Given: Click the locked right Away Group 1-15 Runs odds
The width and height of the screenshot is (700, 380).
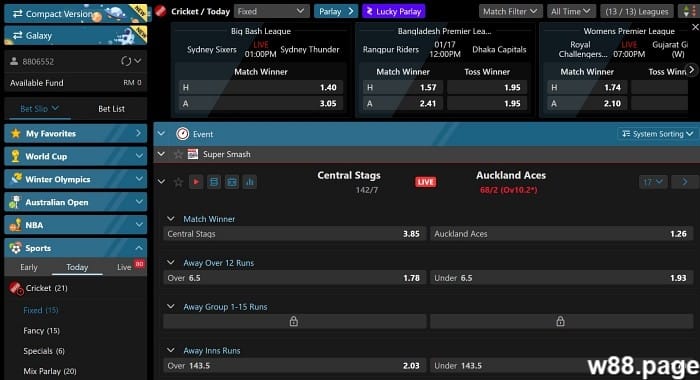Looking at the screenshot, I should pyautogui.click(x=561, y=321).
